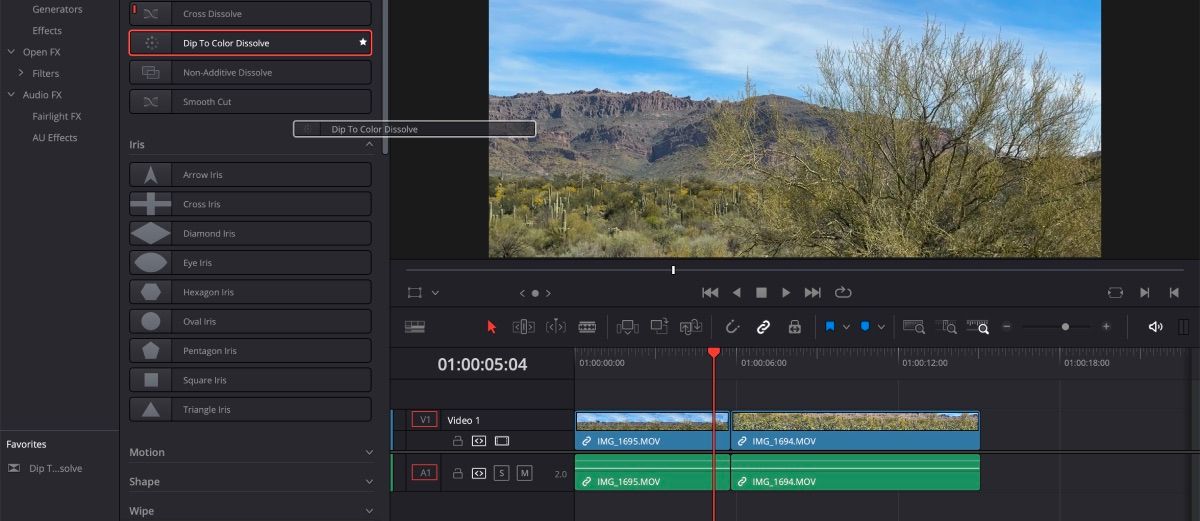The height and width of the screenshot is (521, 1200).
Task: Click the audio volume speaker icon
Action: pos(1155,327)
